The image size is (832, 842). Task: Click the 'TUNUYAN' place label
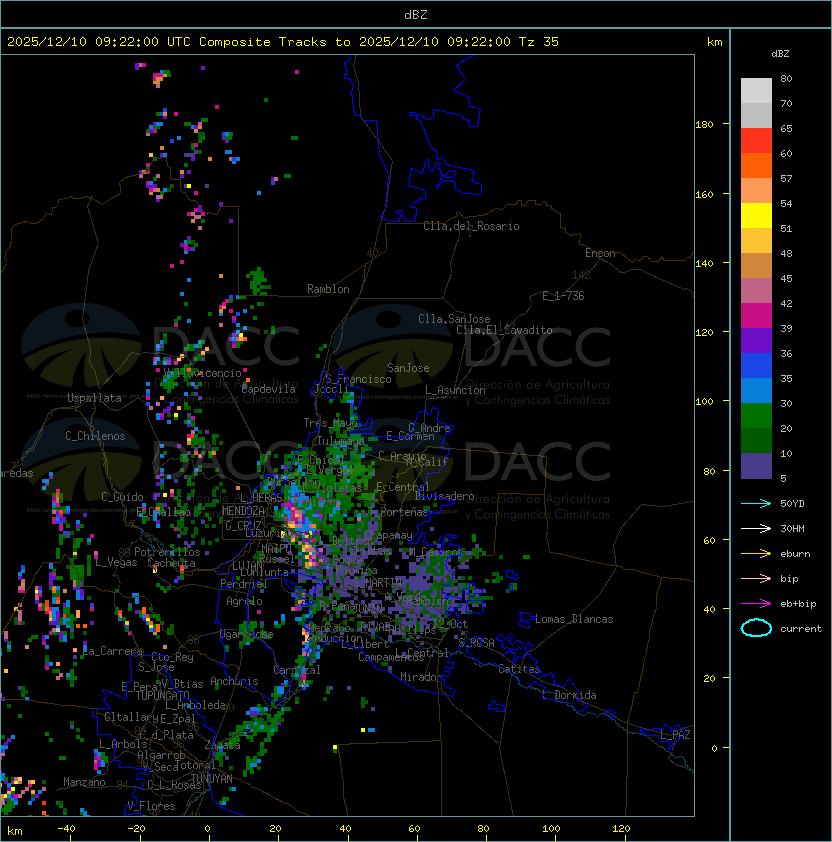tap(212, 779)
